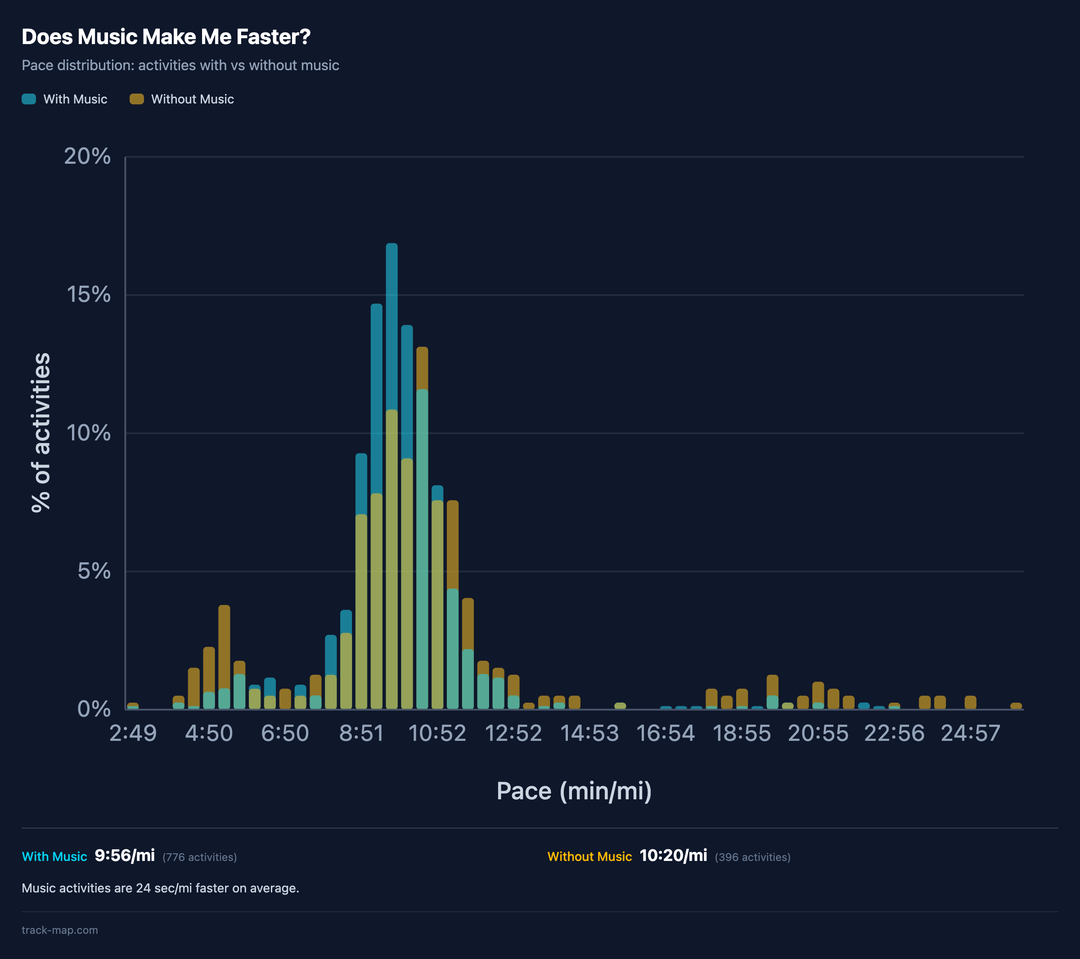Toggle the Without Music legend label
Screen dimensions: 1080x959
[x=192, y=99]
